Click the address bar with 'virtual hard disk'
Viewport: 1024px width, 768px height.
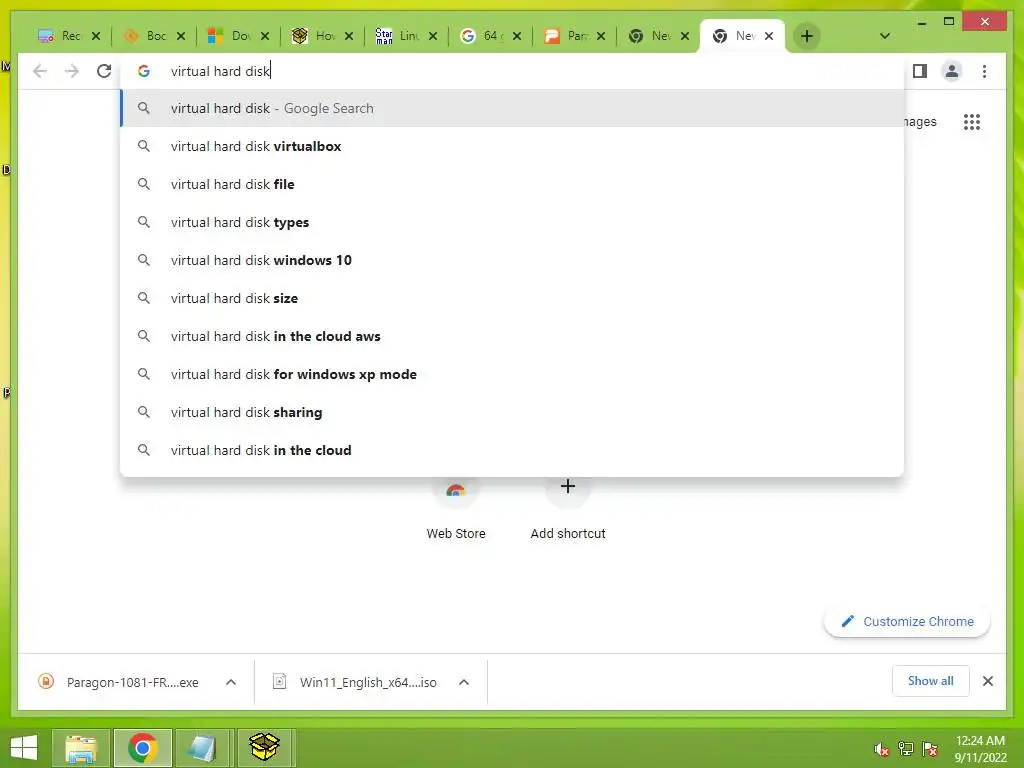(x=512, y=71)
